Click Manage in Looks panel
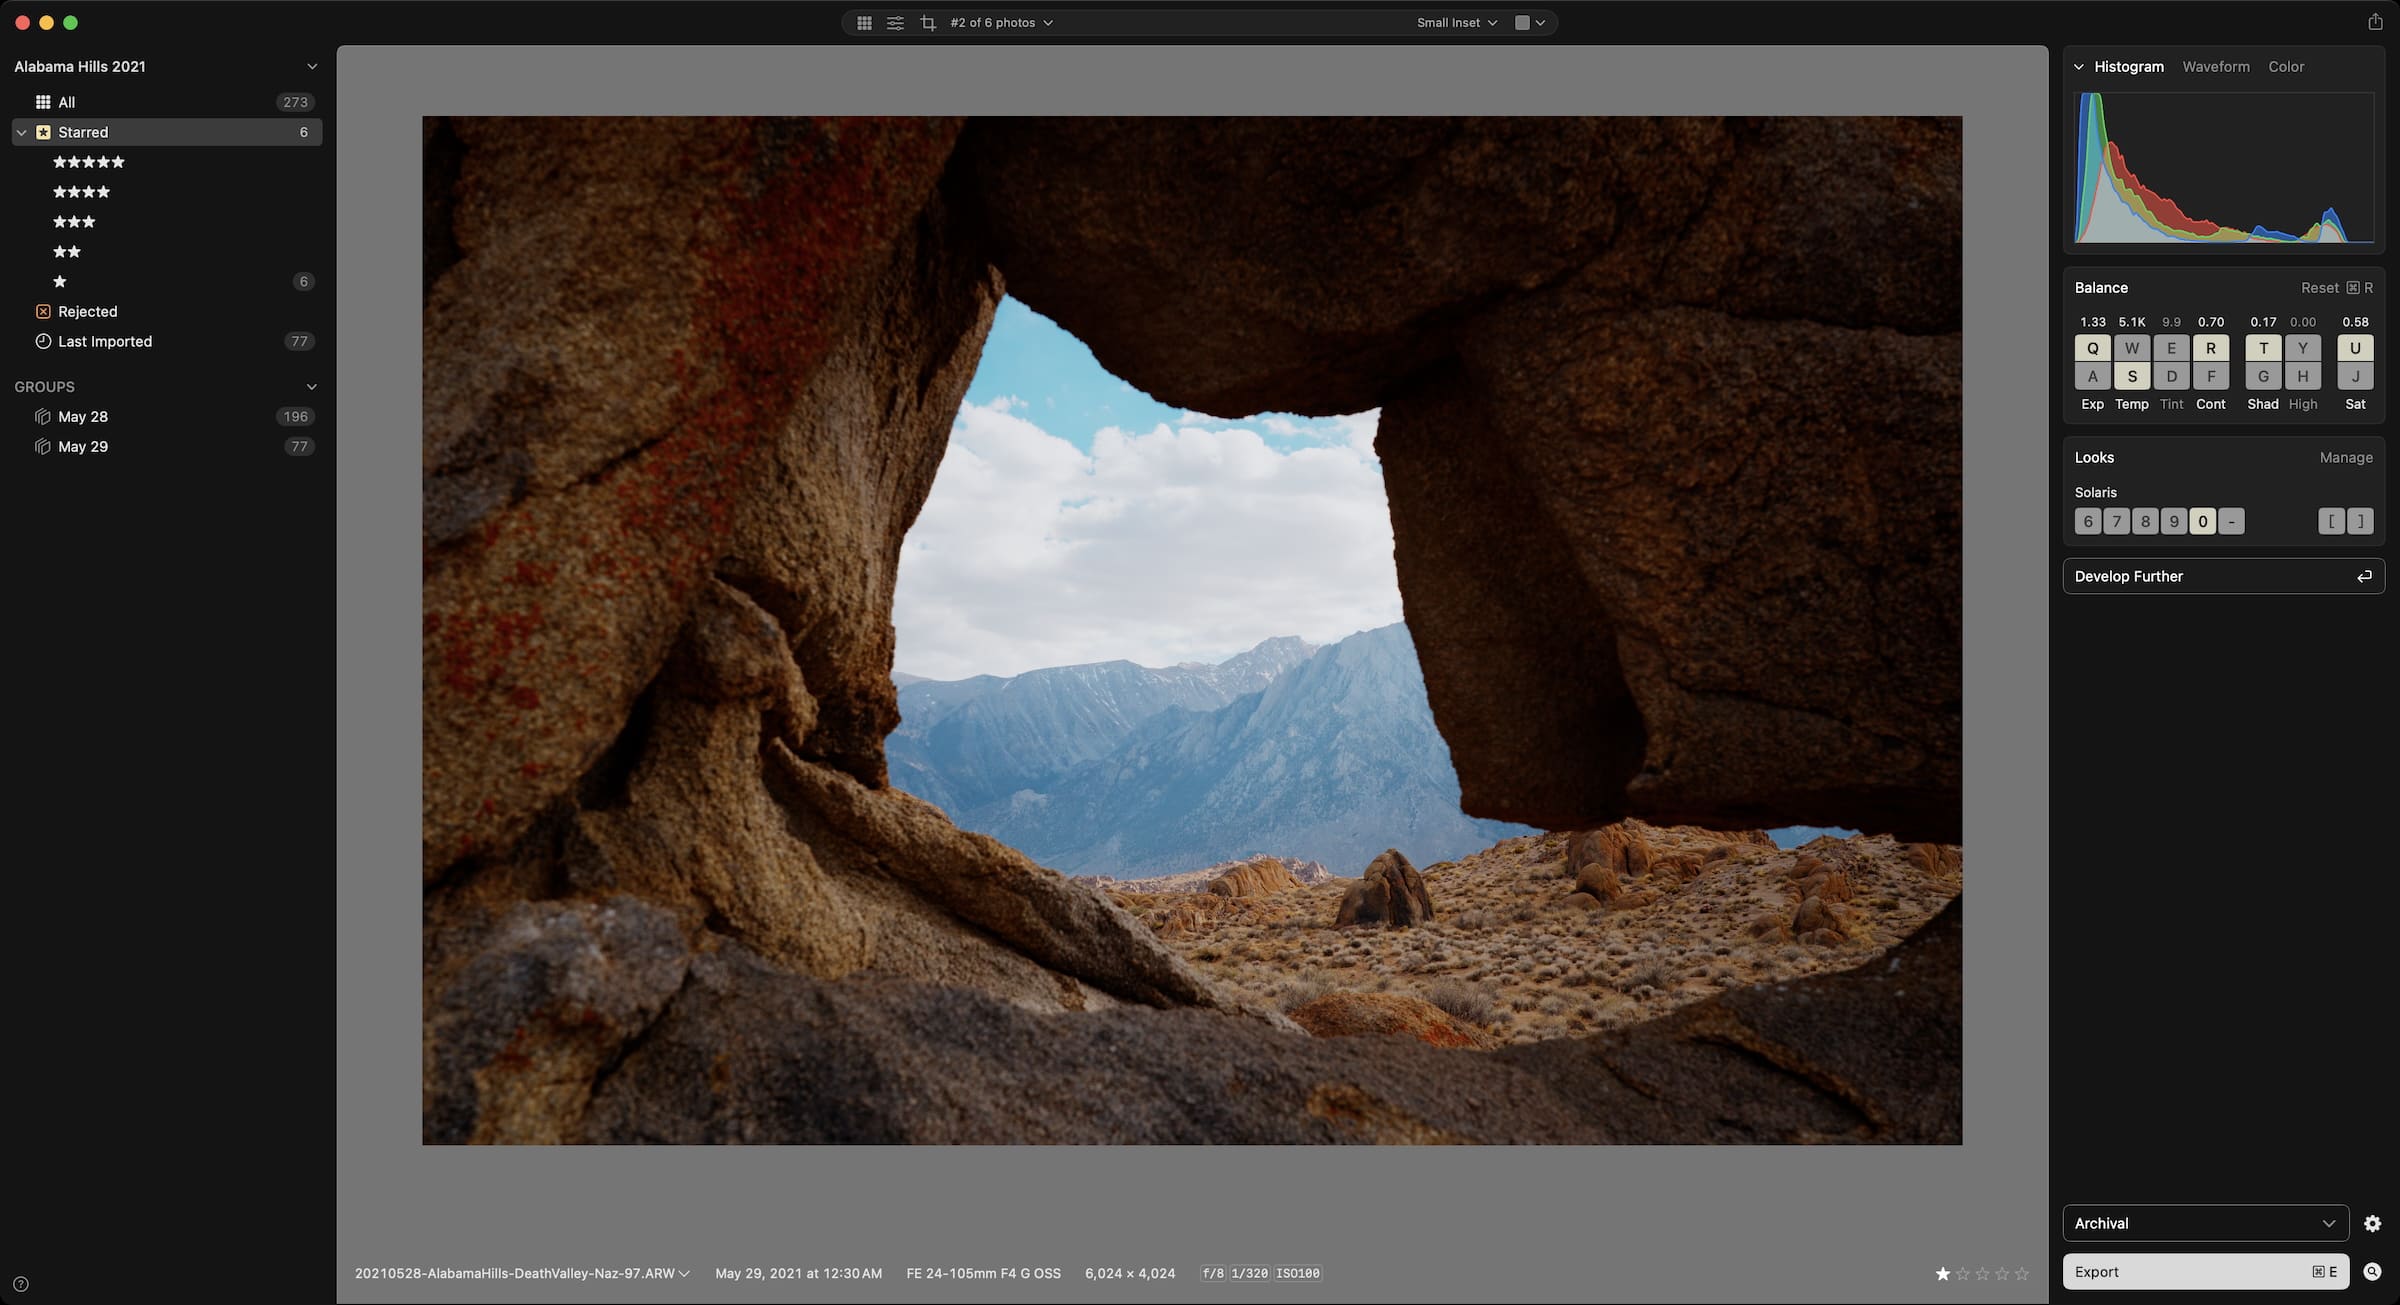2400x1305 pixels. (x=2345, y=457)
